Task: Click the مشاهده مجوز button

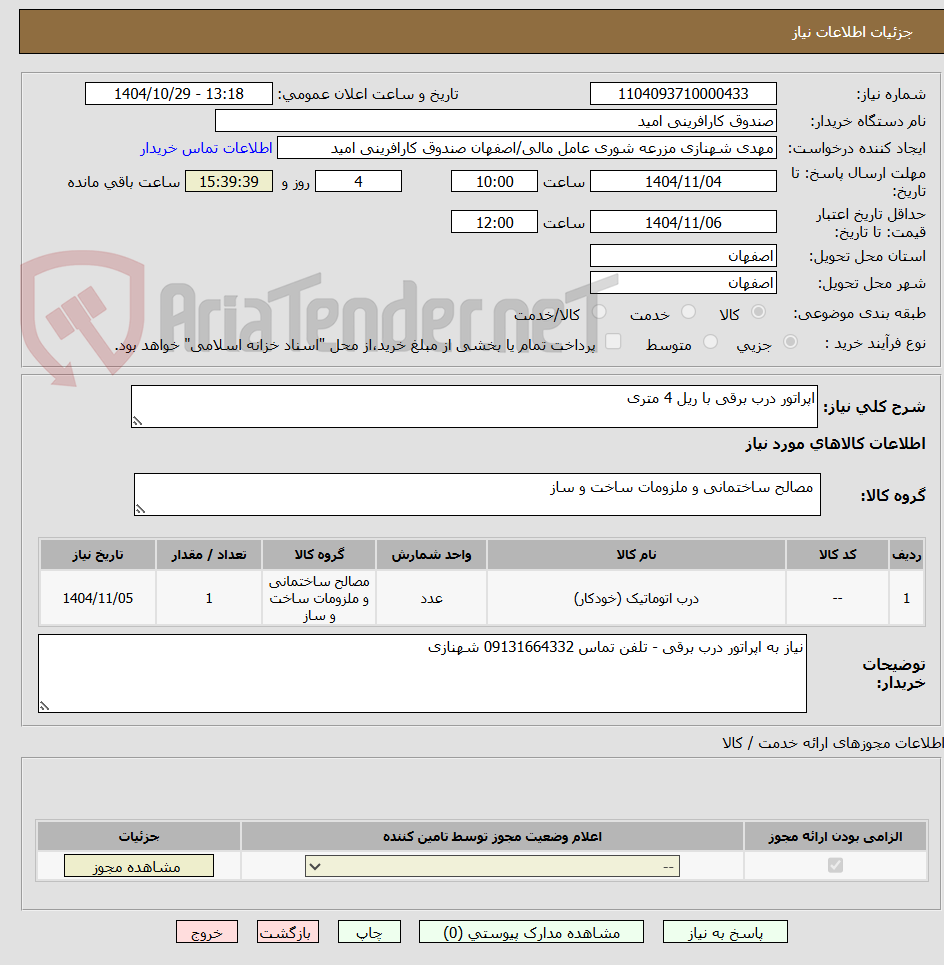Action: coord(138,866)
